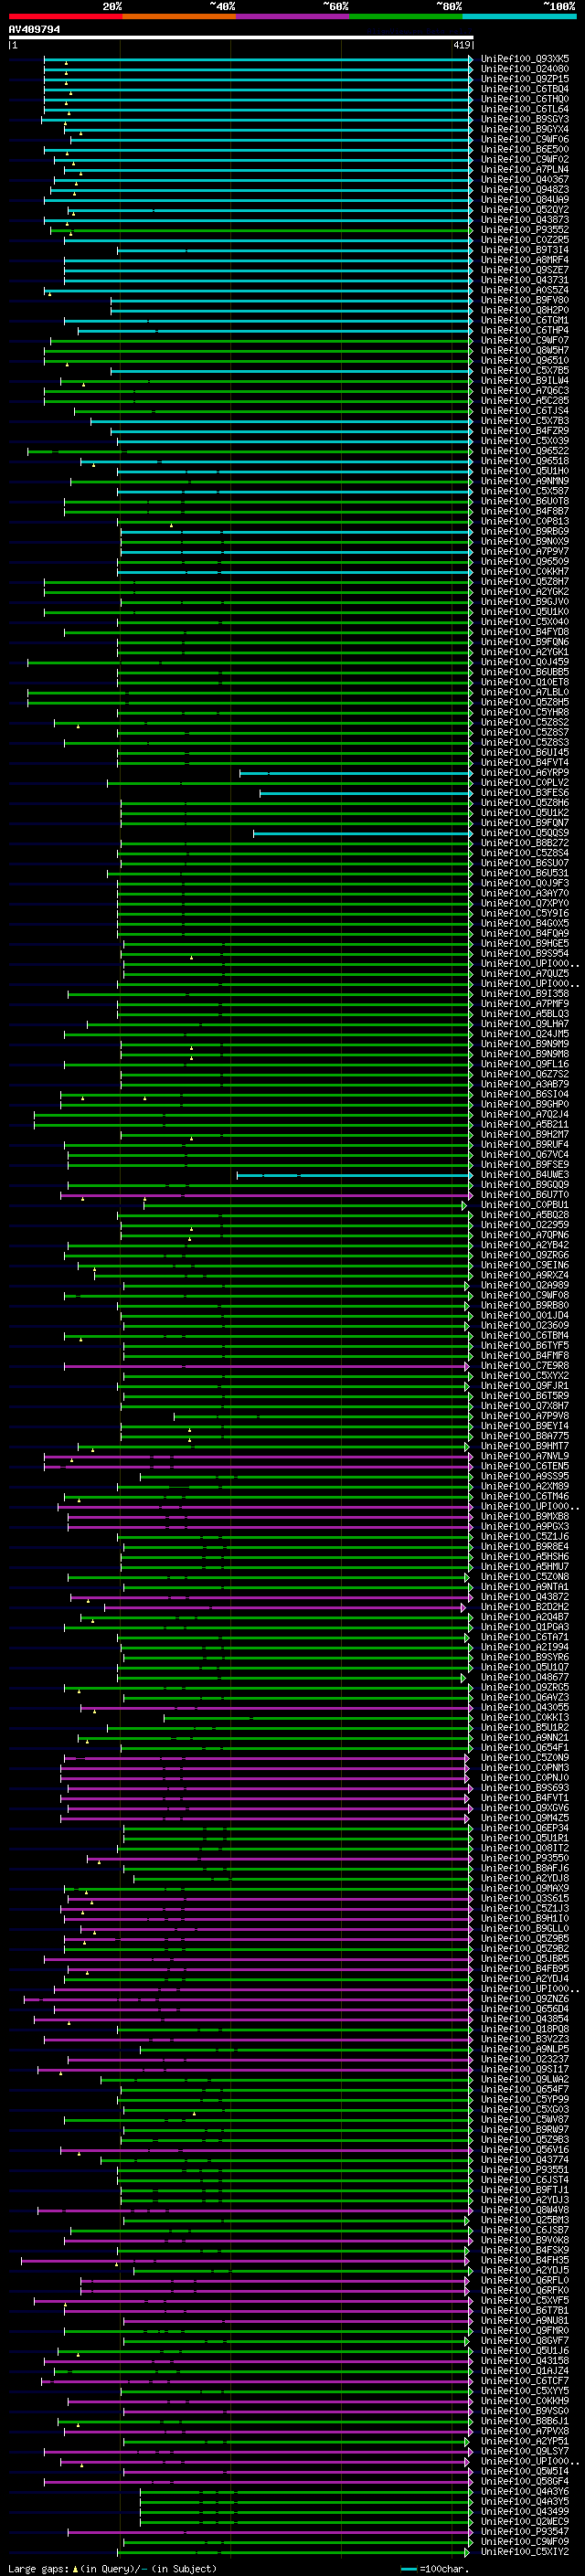Select the UniRef100_A9NTA1 entry

pos(525,1587)
